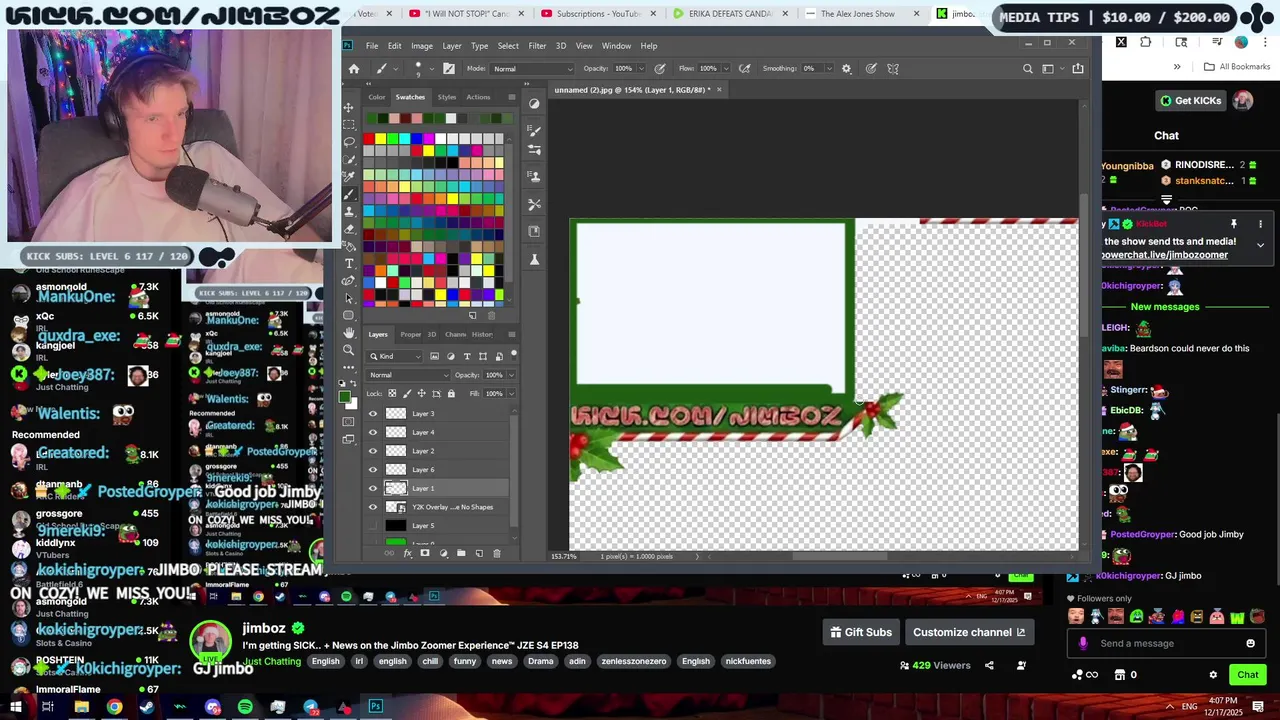Open the Filter menu
The image size is (1280, 720).
pyautogui.click(x=537, y=46)
